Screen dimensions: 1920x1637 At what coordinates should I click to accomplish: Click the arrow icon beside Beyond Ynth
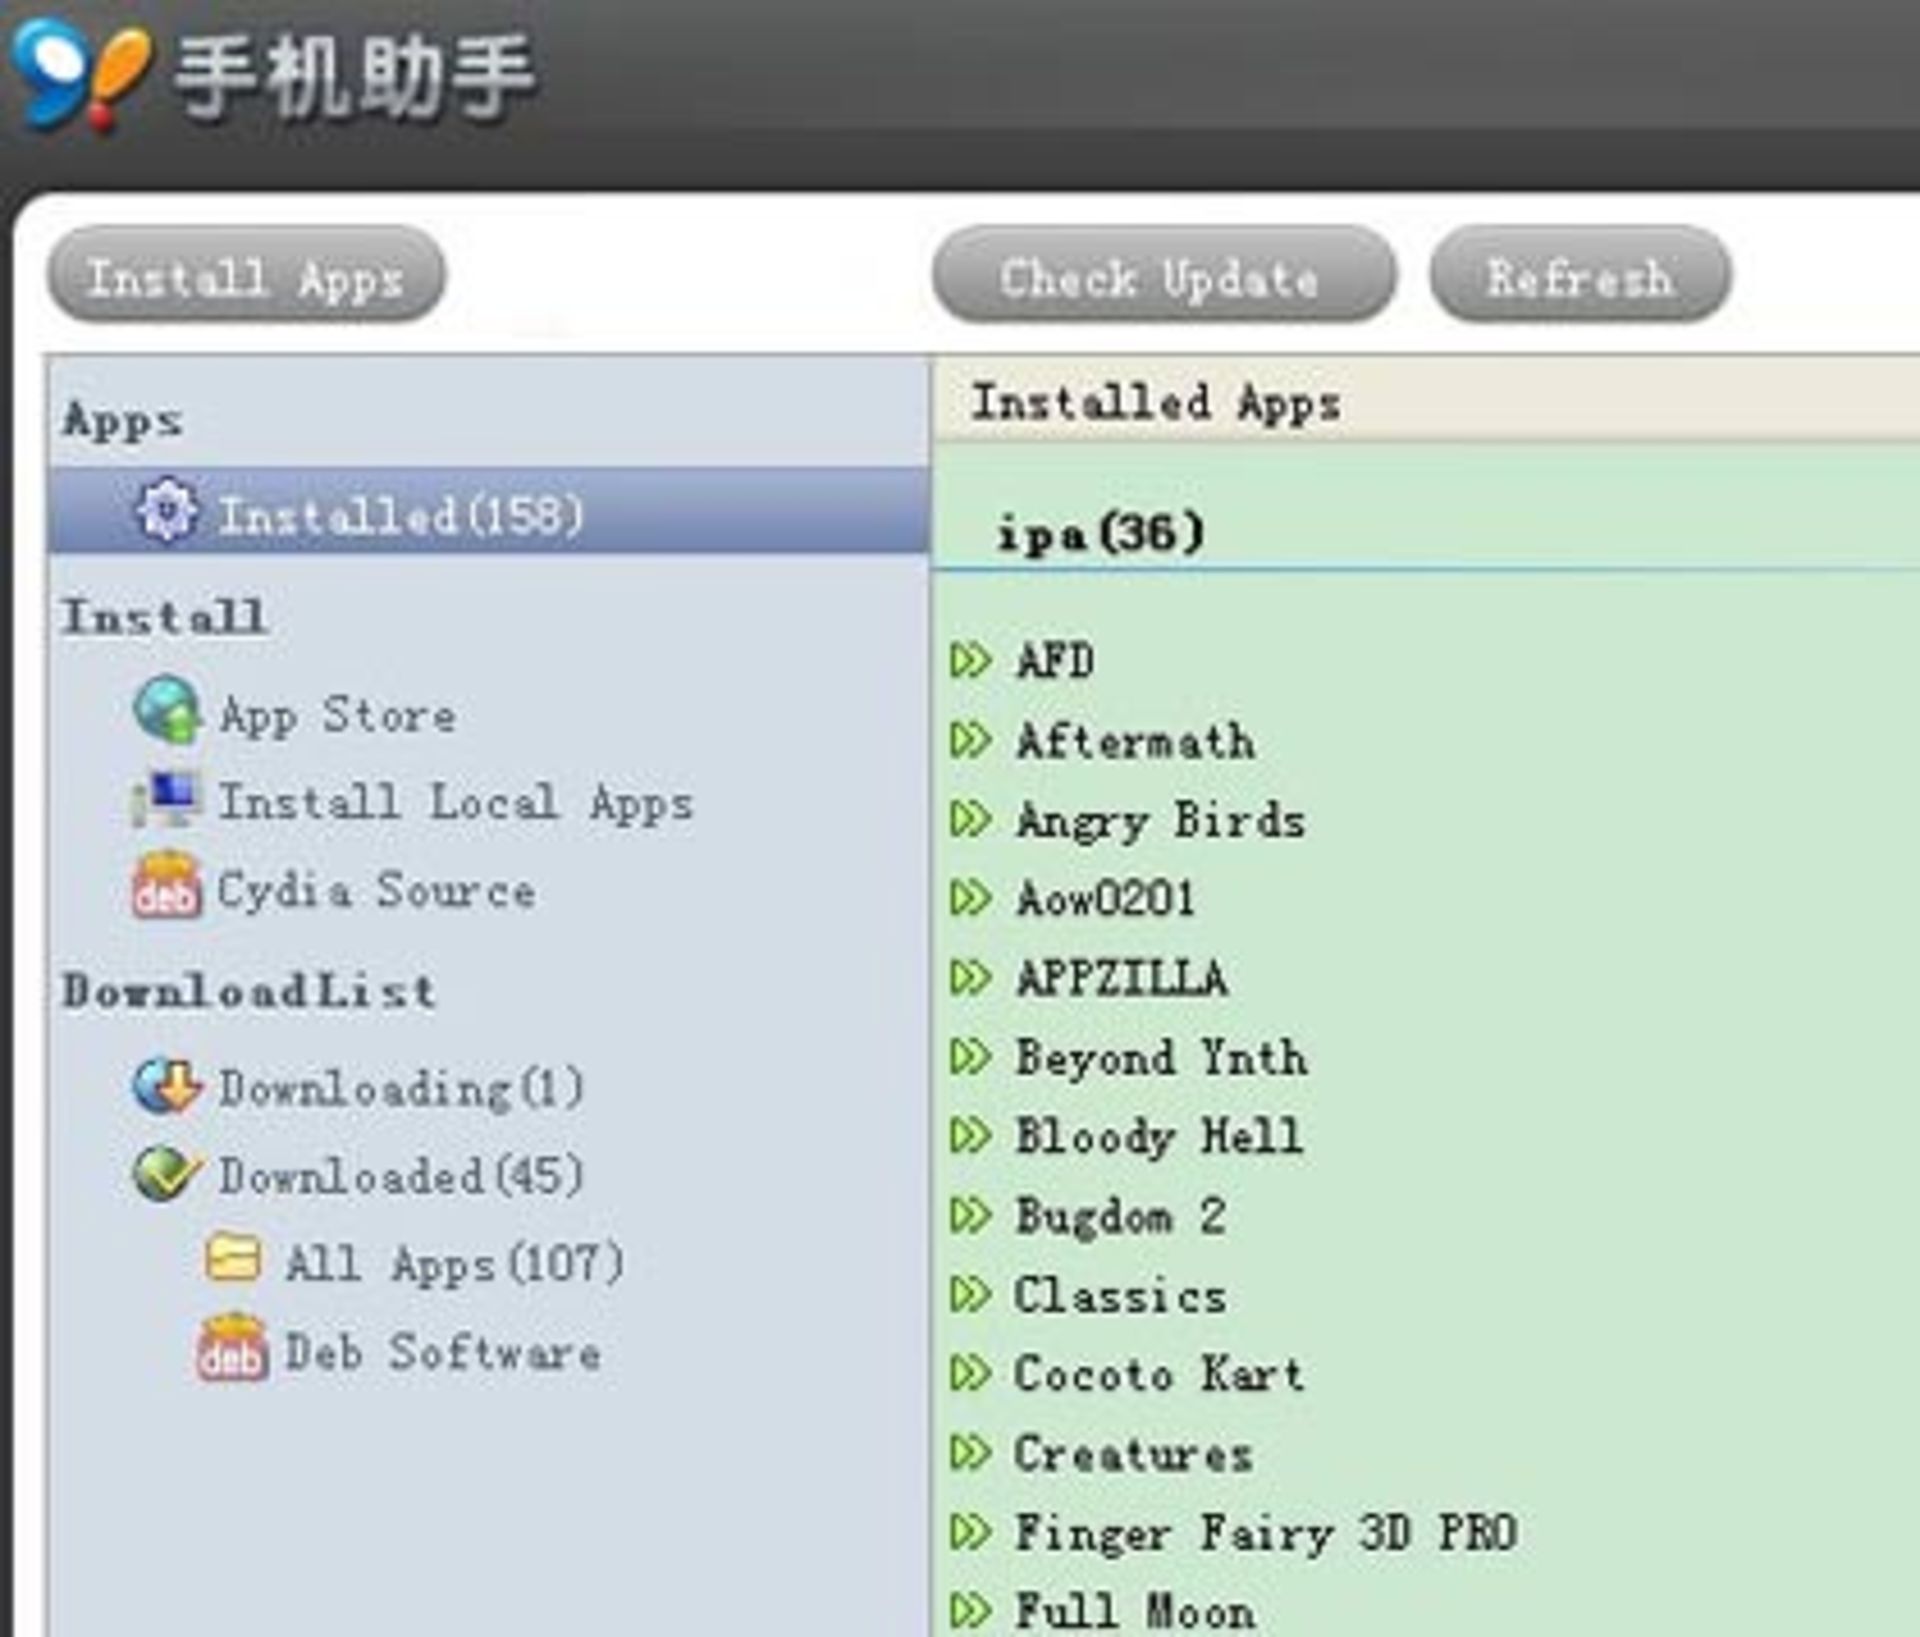(971, 1056)
